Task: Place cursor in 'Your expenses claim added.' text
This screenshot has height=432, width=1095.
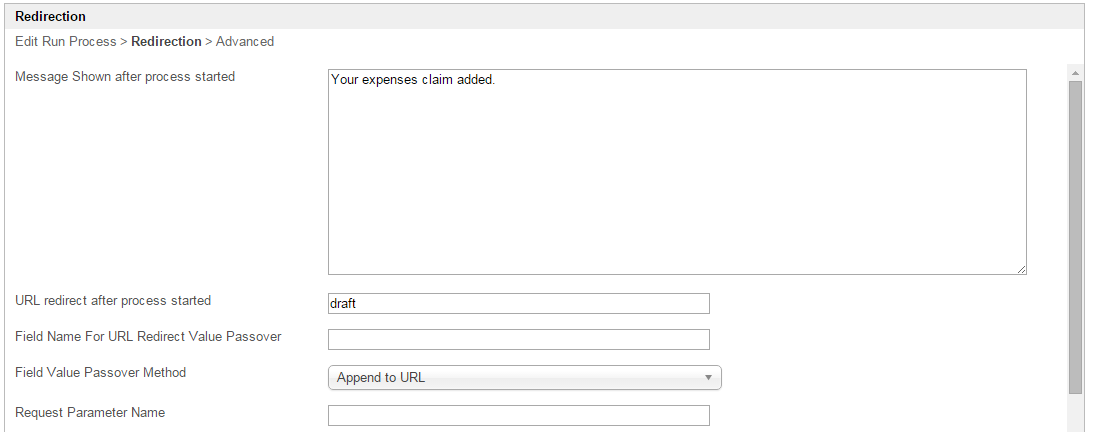Action: tap(413, 80)
